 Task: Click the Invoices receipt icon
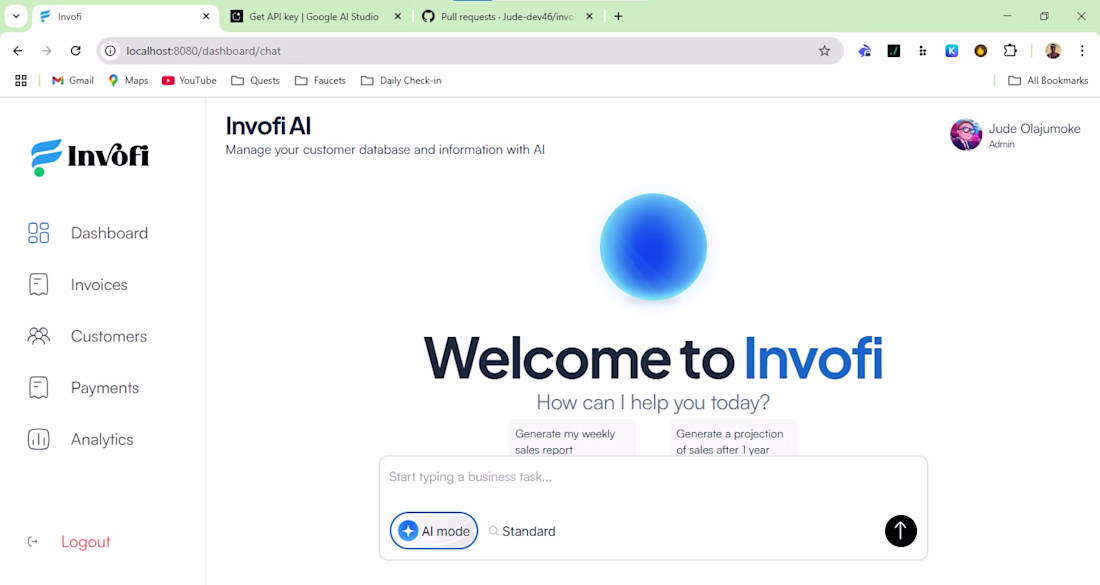[x=39, y=285]
